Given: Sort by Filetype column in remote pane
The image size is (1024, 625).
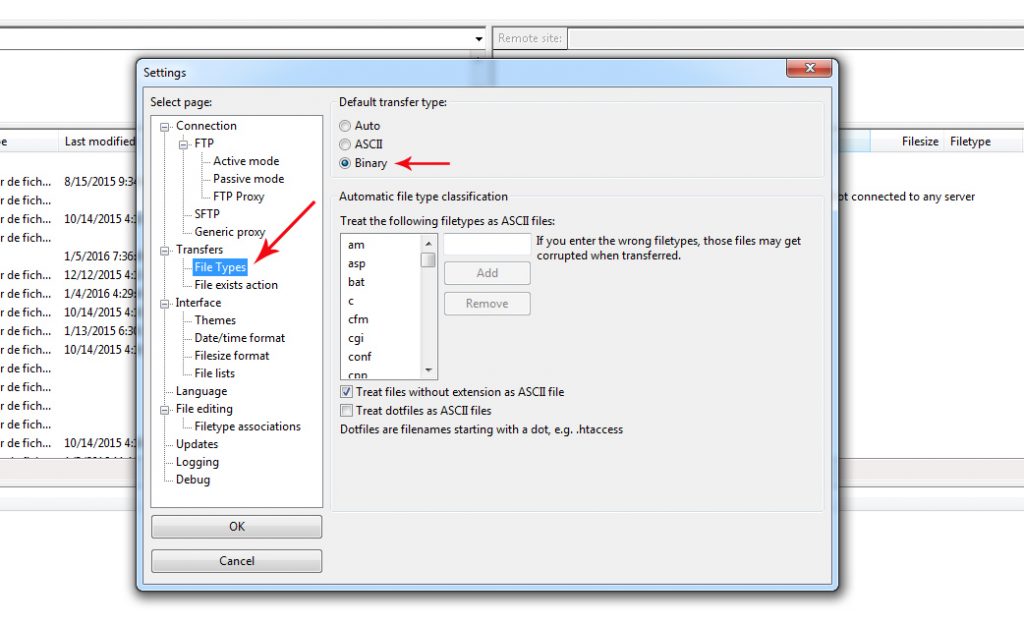Looking at the screenshot, I should 970,142.
